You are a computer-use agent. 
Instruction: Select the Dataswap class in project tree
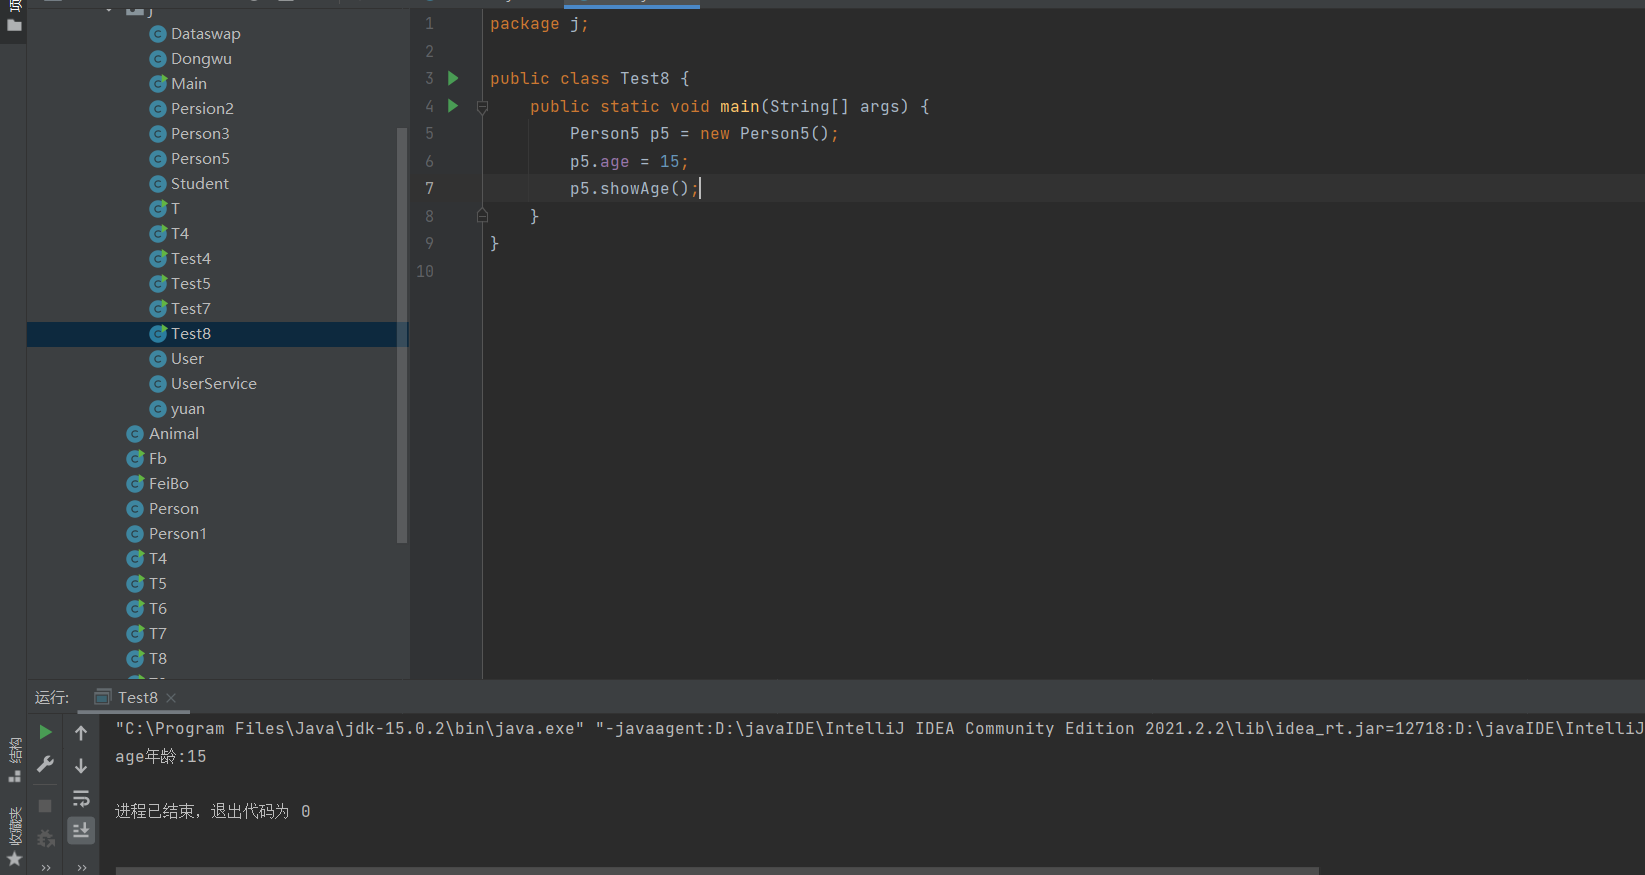point(205,34)
